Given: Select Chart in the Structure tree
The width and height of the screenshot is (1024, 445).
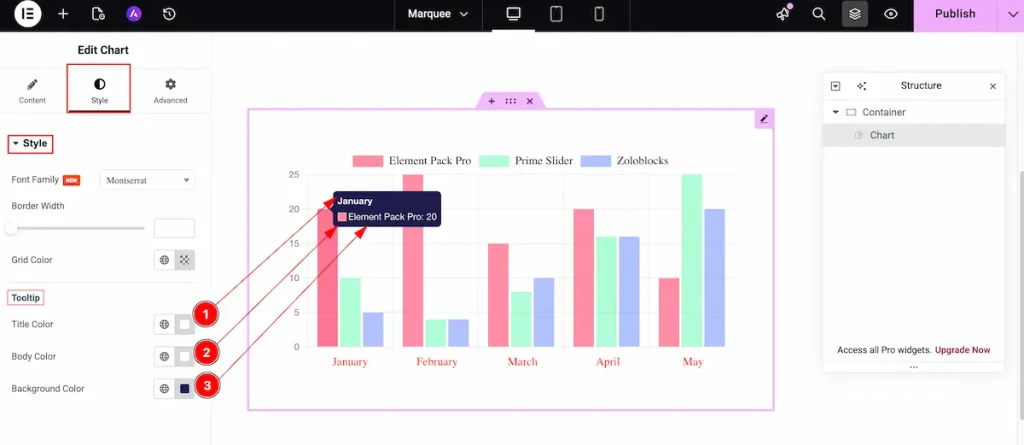Looking at the screenshot, I should (914, 135).
